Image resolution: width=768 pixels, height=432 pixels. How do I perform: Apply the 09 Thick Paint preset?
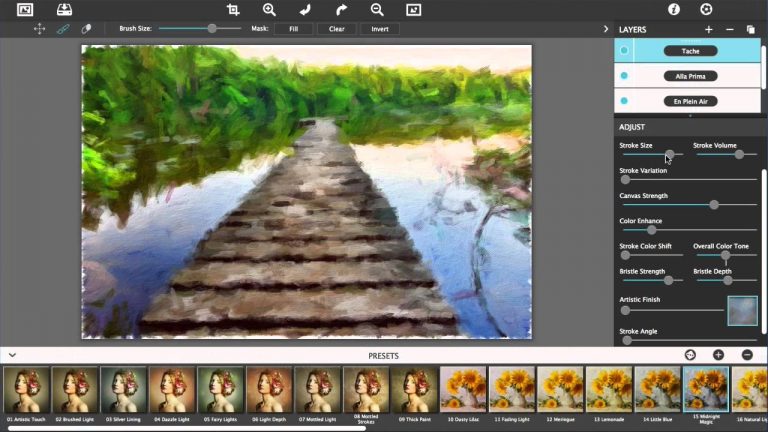coord(414,390)
